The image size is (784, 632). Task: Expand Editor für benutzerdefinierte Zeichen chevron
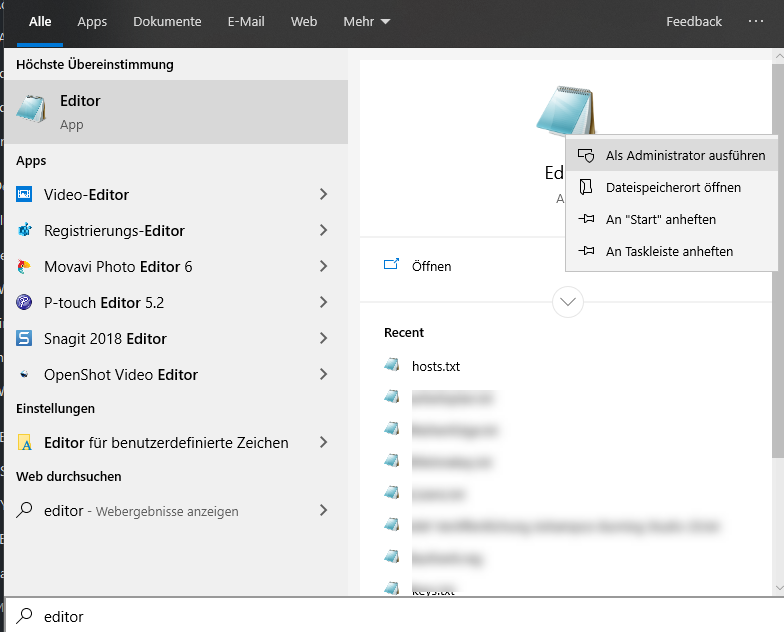[324, 442]
